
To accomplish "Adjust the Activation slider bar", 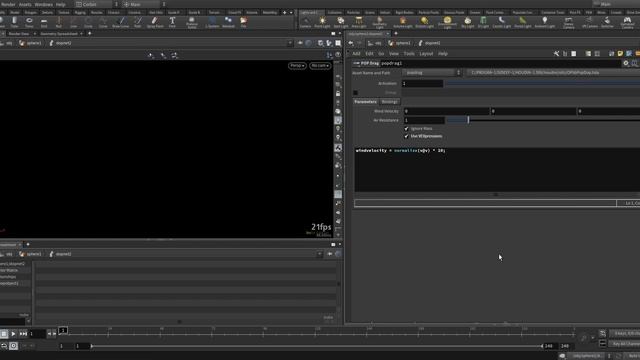I will tap(542, 83).
